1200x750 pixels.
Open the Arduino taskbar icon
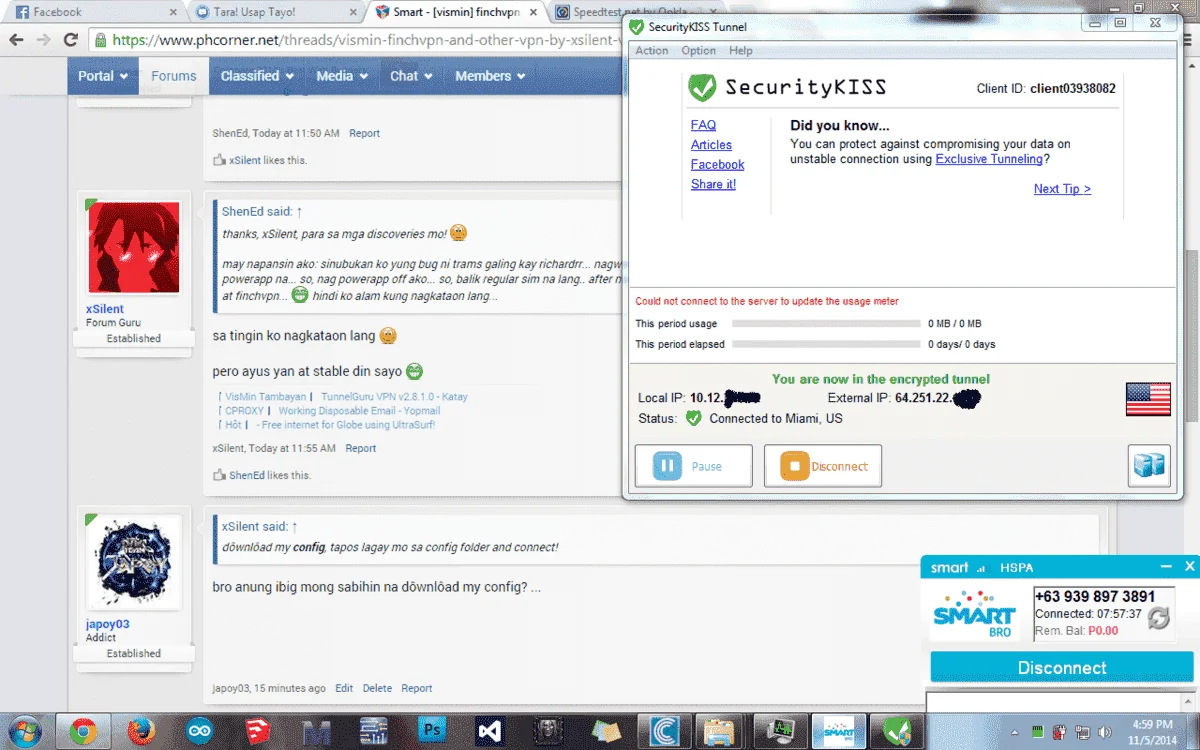click(199, 731)
